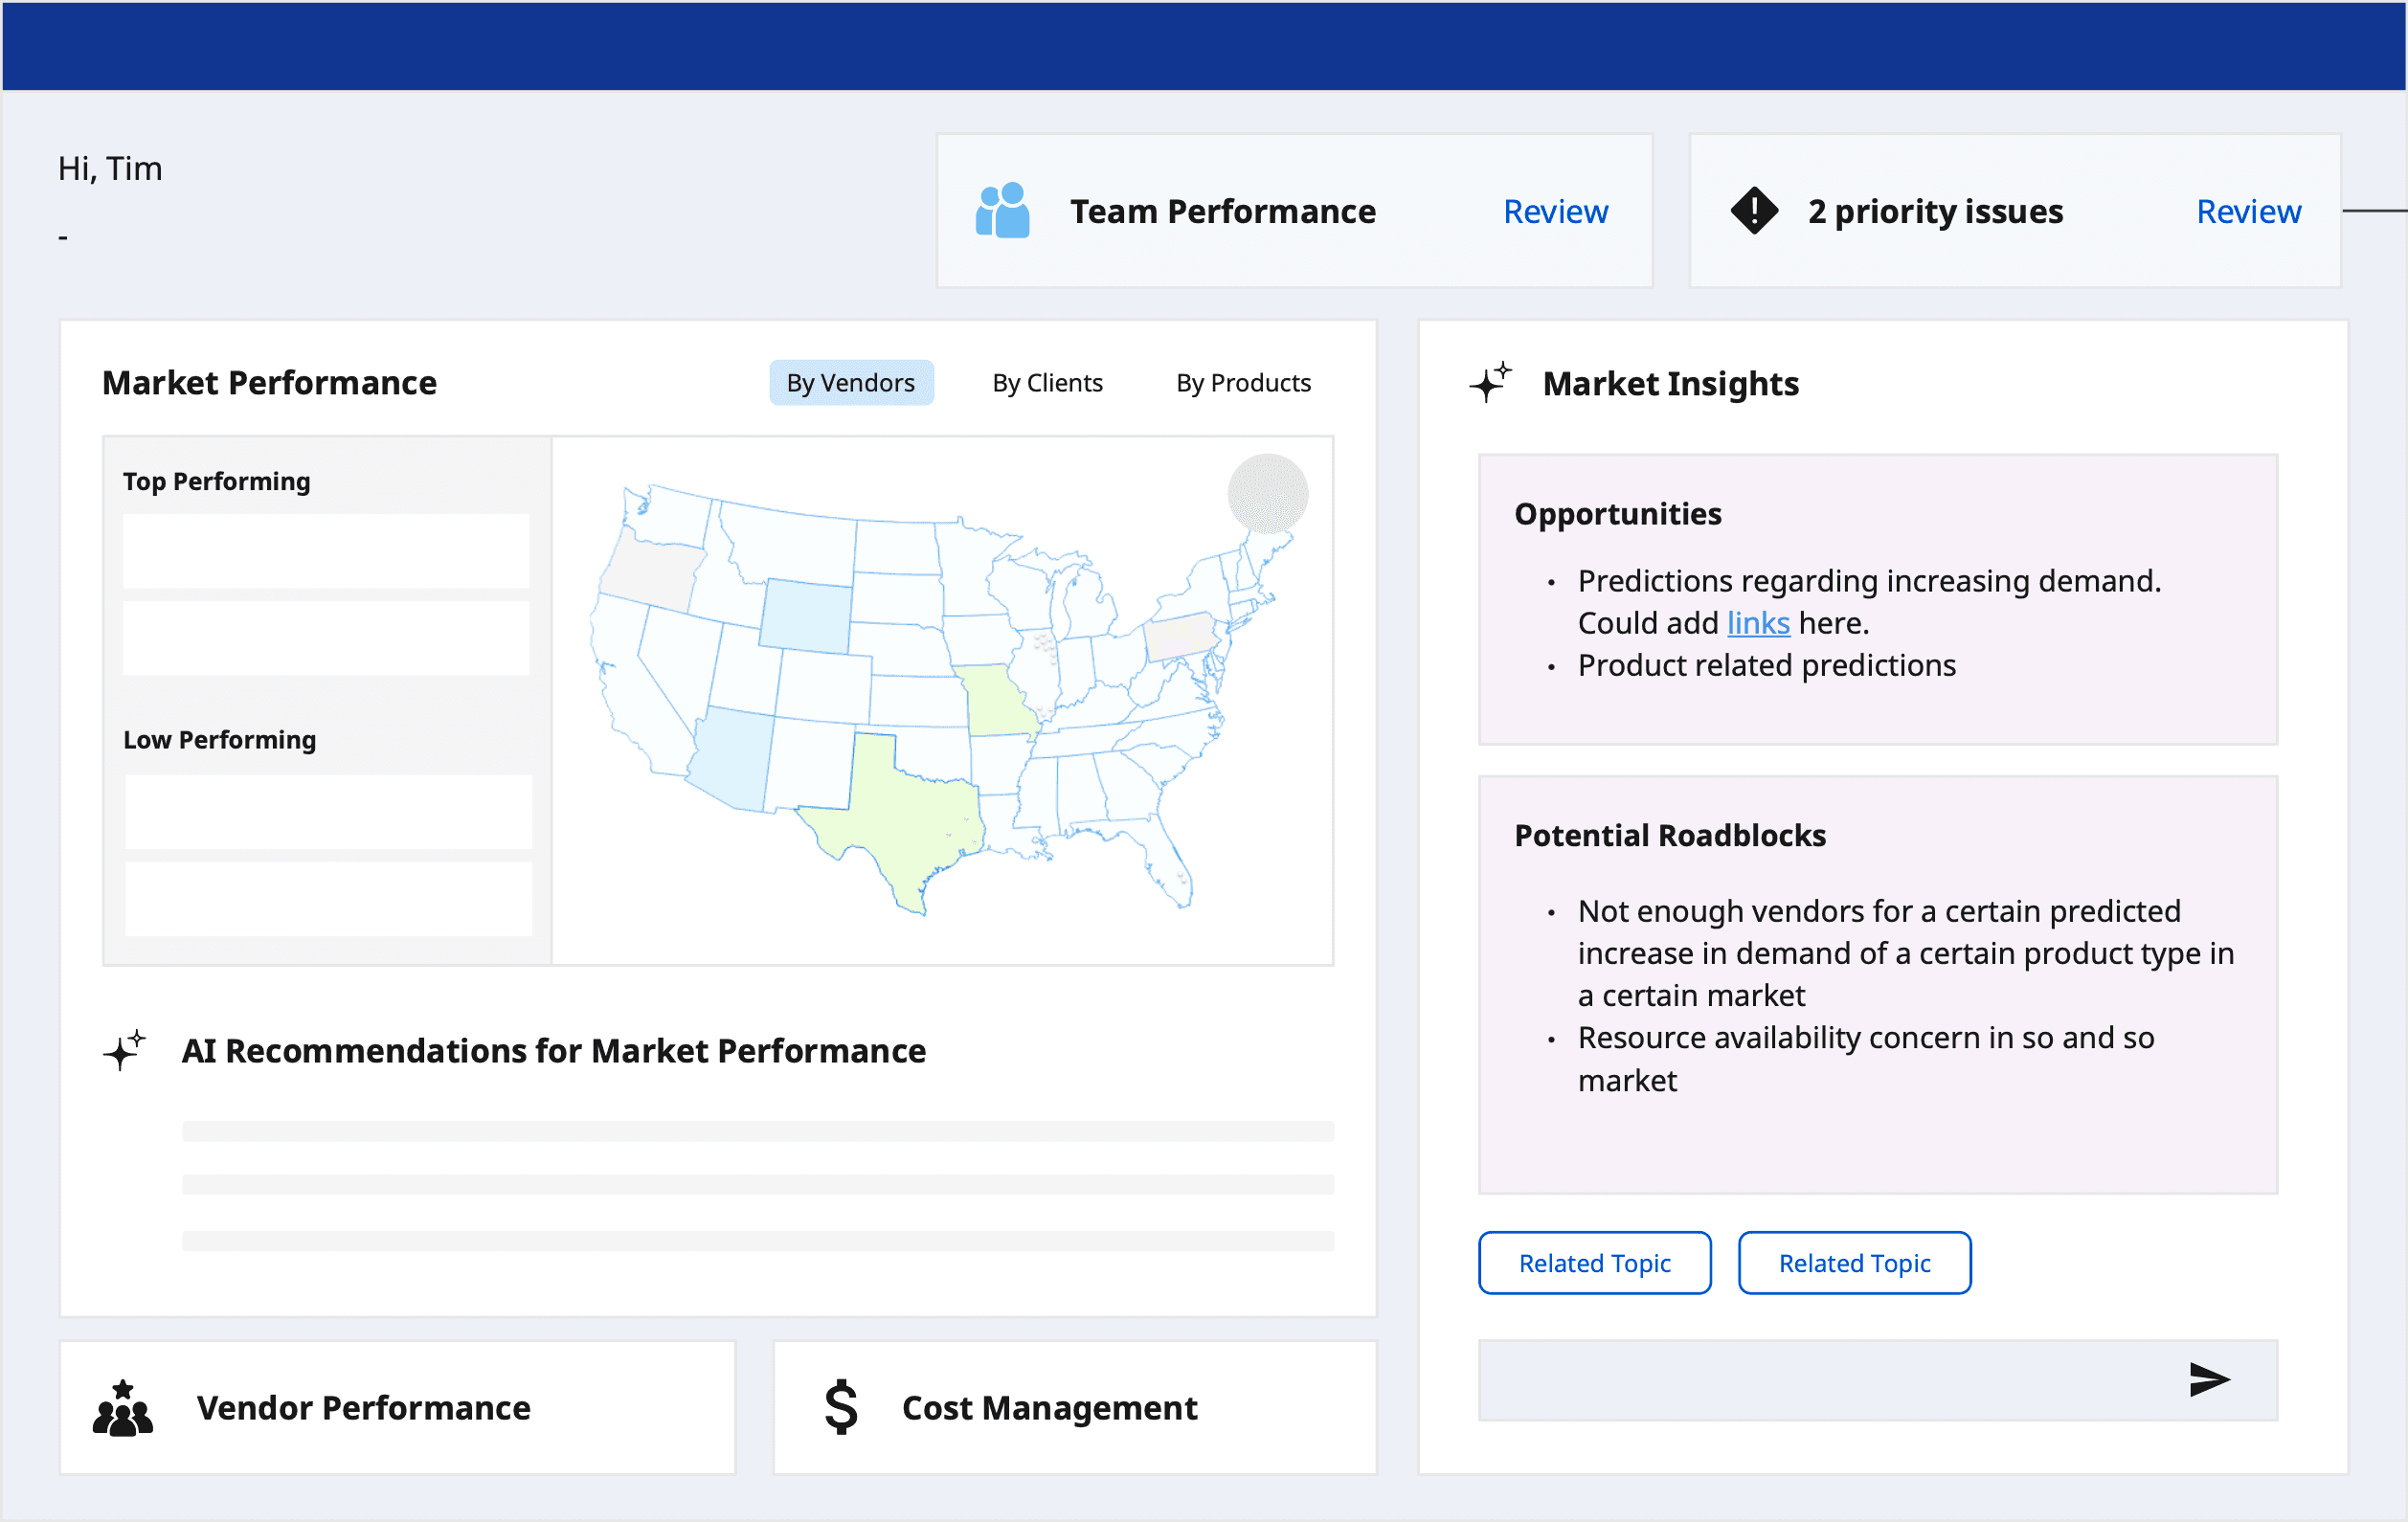Review the 2 priority issues

pos(2248,211)
